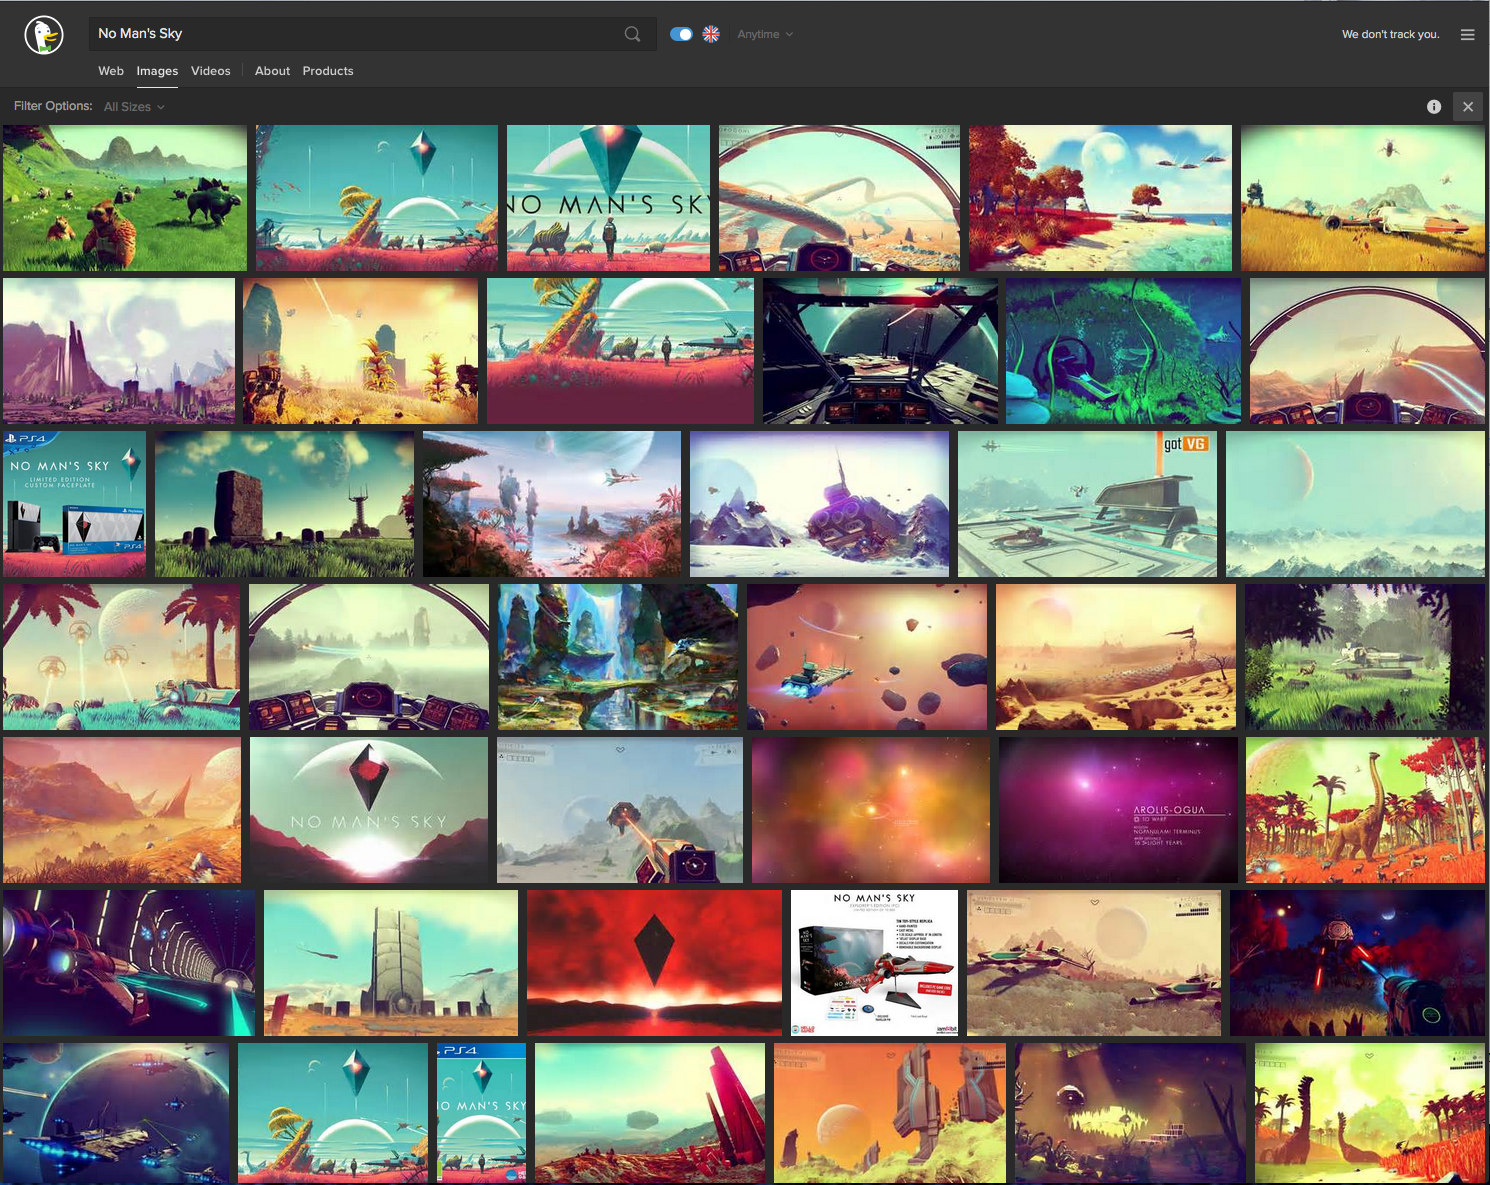Toggle the region switch off
The image size is (1490, 1185).
681,34
